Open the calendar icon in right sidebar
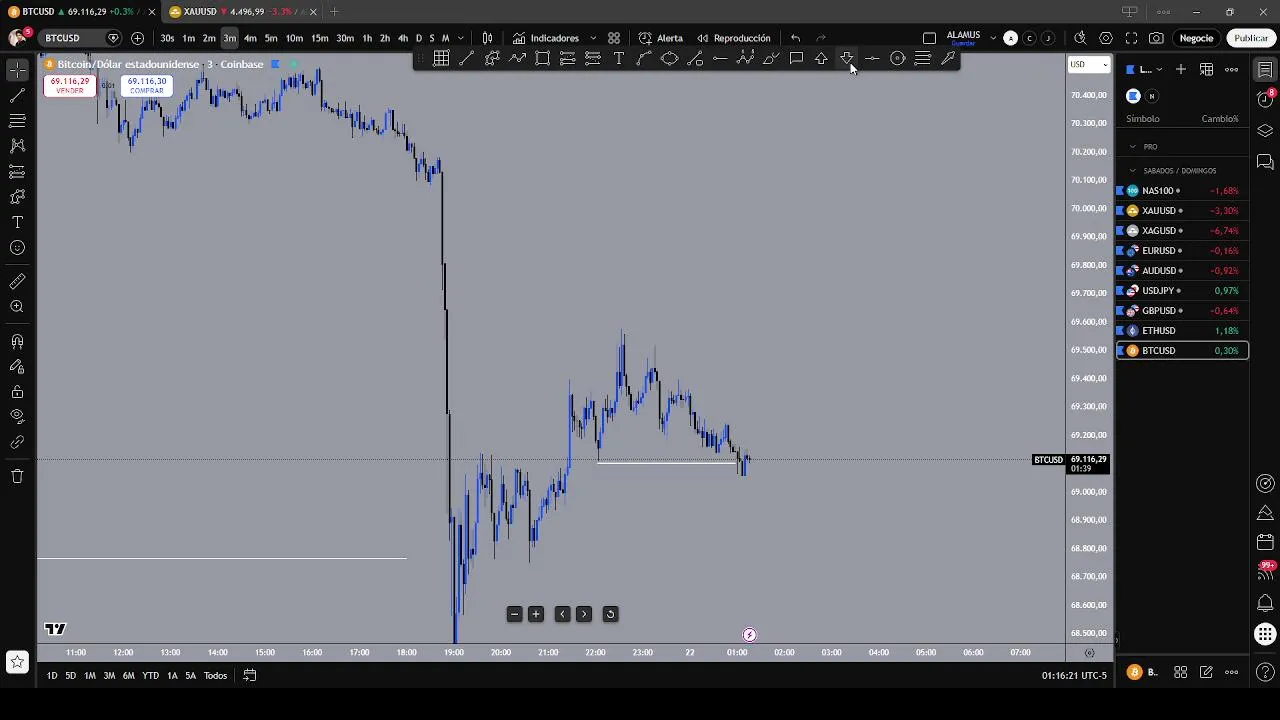This screenshot has width=1280, height=720. point(1265,542)
